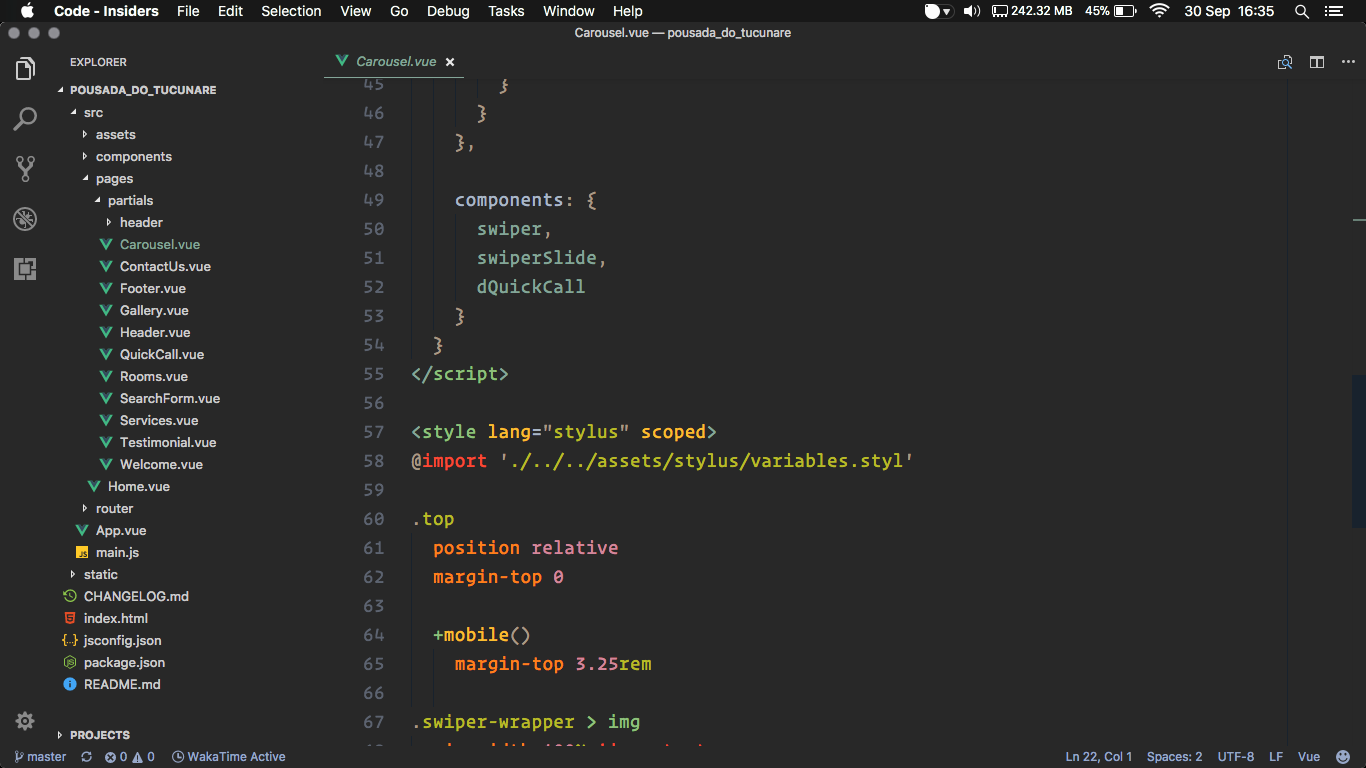Change encoding via UTF-8
The width and height of the screenshot is (1366, 768).
point(1236,757)
